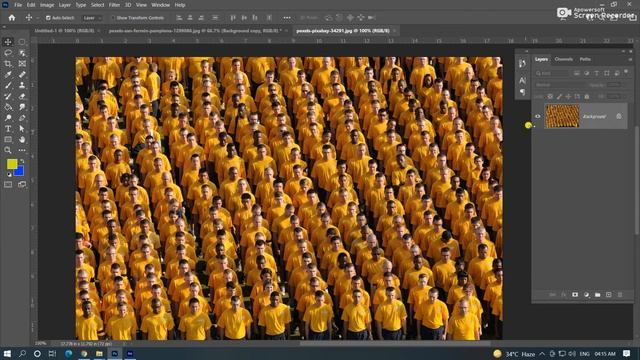The image size is (640, 360).
Task: Switch to the Untitled-1 document tab
Action: [x=64, y=31]
